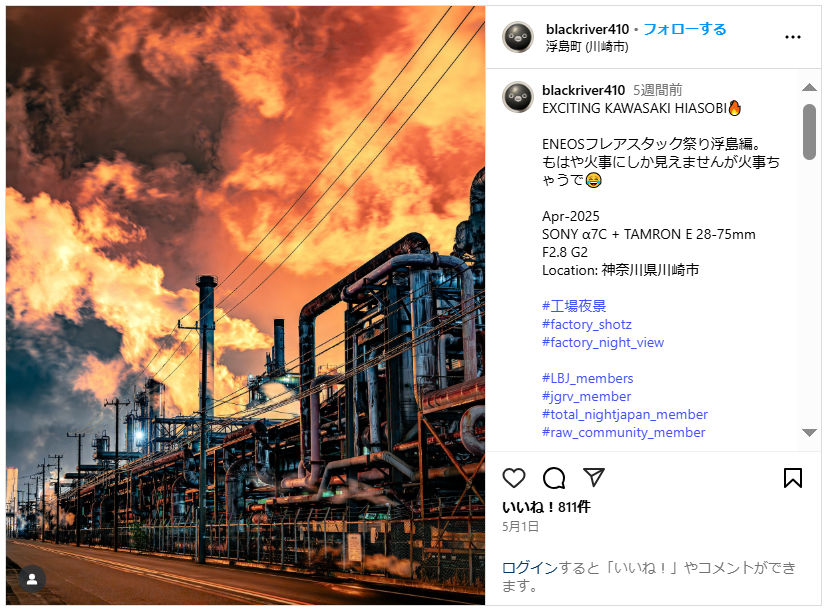The height and width of the screenshot is (611, 828).
Task: Open comments via speech bubble icon
Action: pyautogui.click(x=554, y=478)
